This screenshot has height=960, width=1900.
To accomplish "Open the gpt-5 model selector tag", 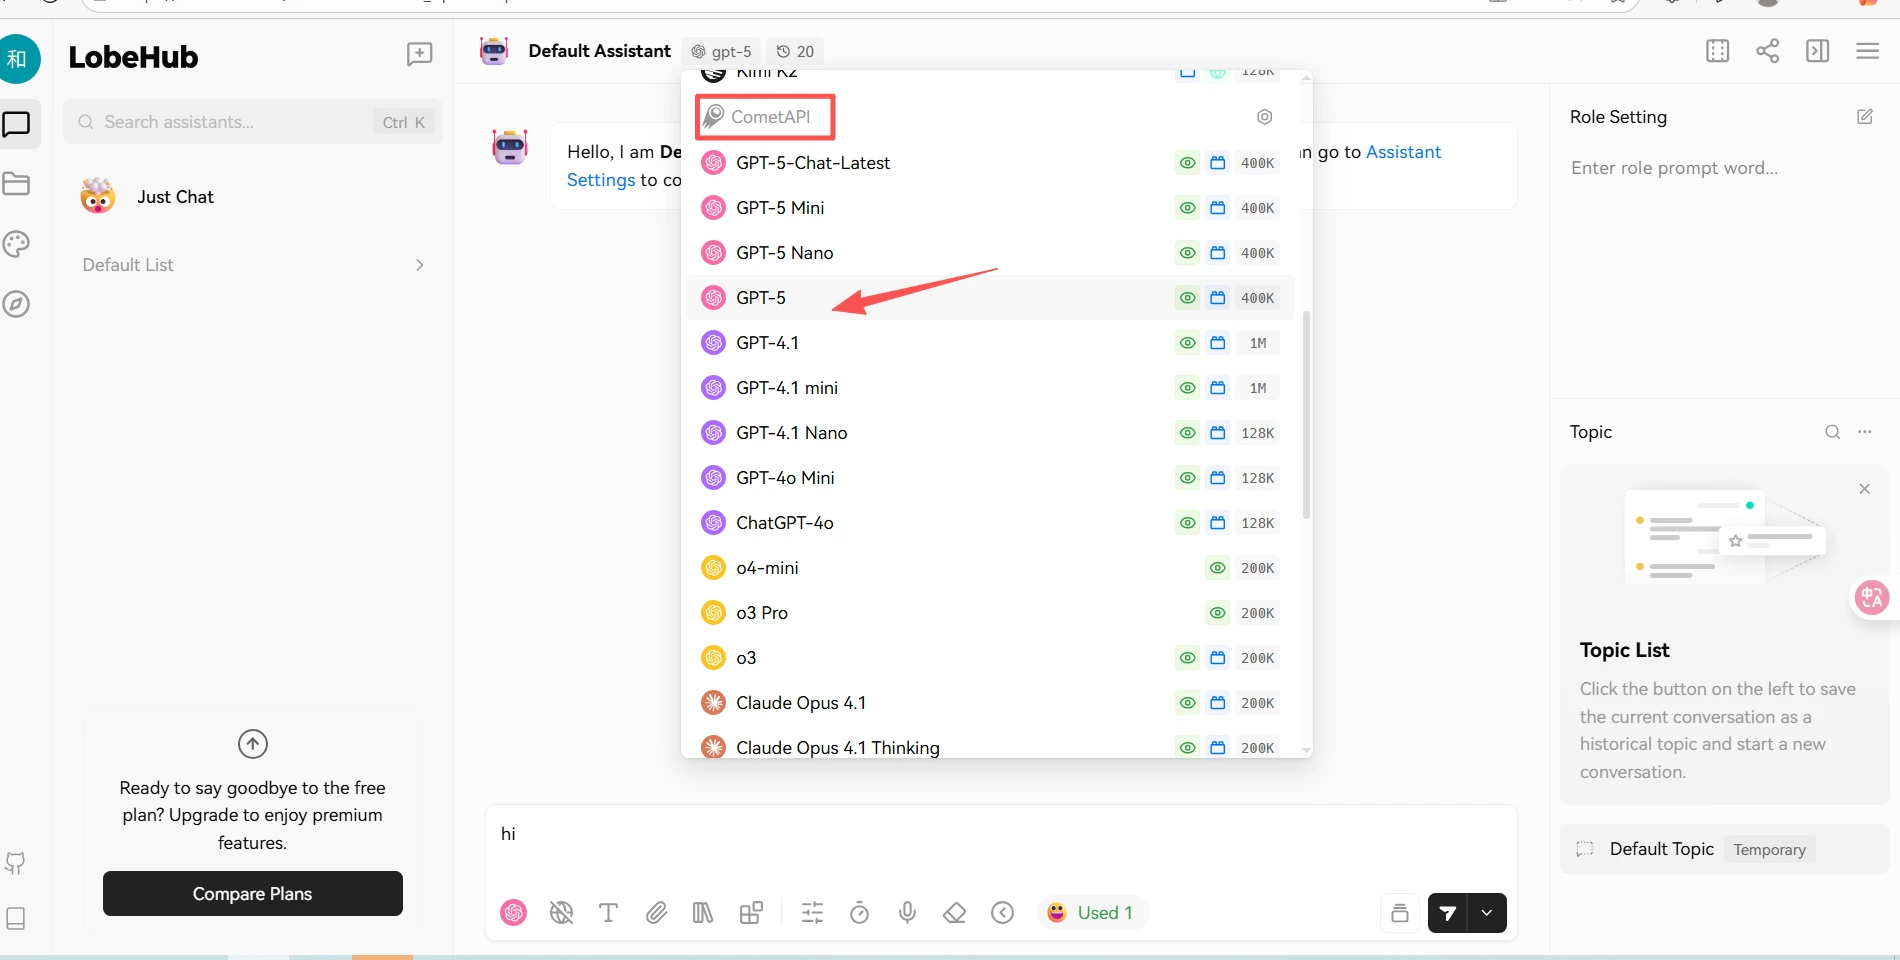I will coord(720,51).
